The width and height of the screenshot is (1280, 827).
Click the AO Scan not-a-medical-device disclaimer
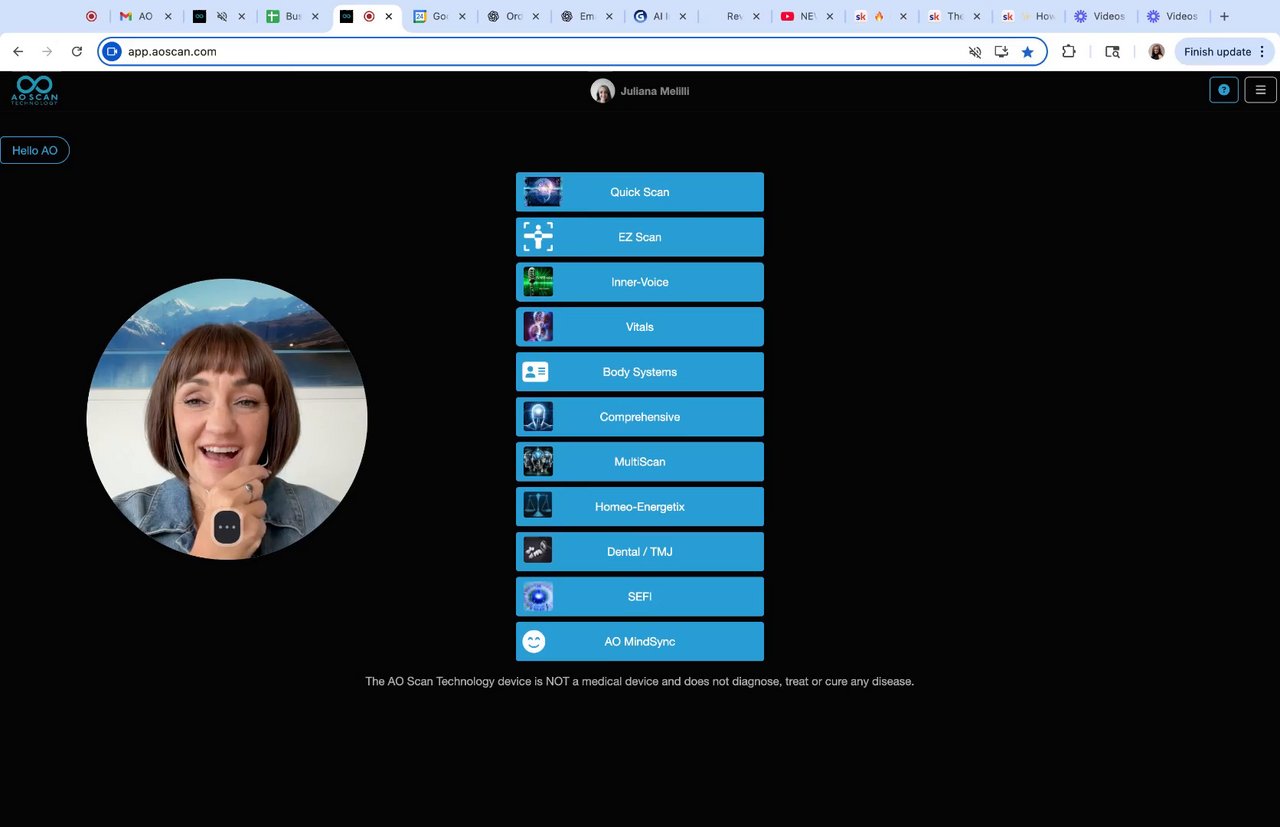click(640, 682)
